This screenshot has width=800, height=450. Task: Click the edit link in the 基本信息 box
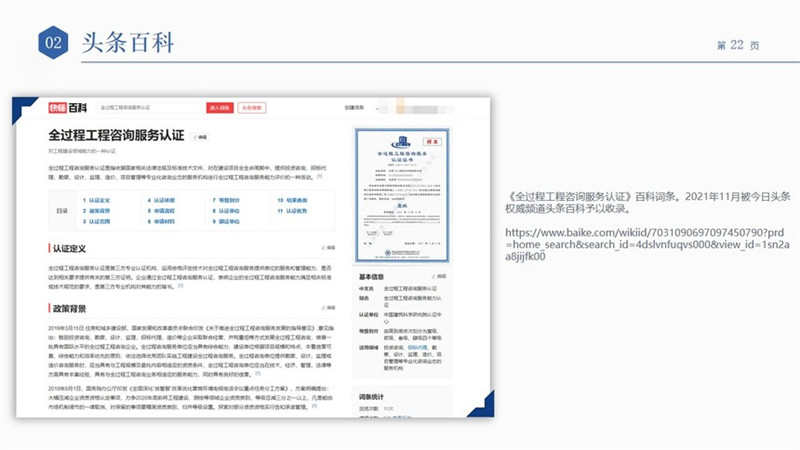(x=440, y=276)
